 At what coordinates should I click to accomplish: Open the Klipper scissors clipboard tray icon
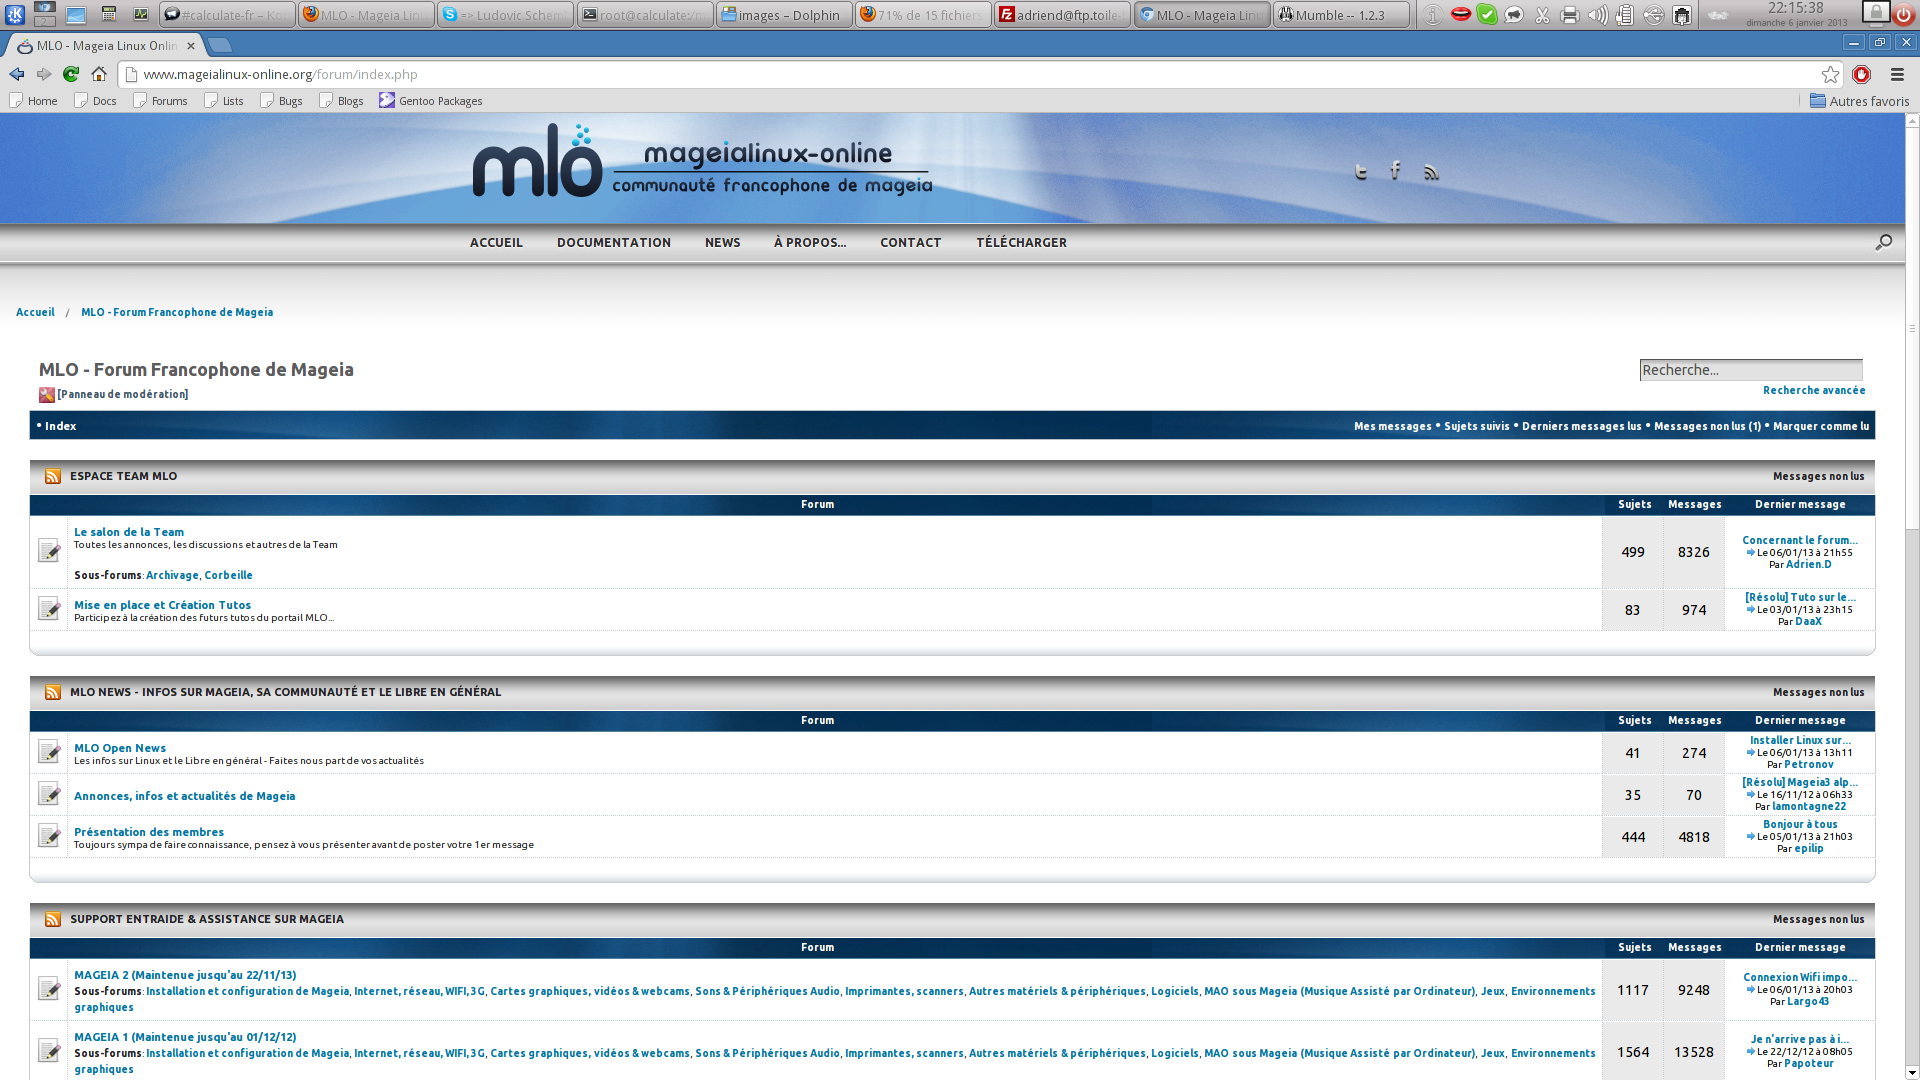click(x=1542, y=15)
